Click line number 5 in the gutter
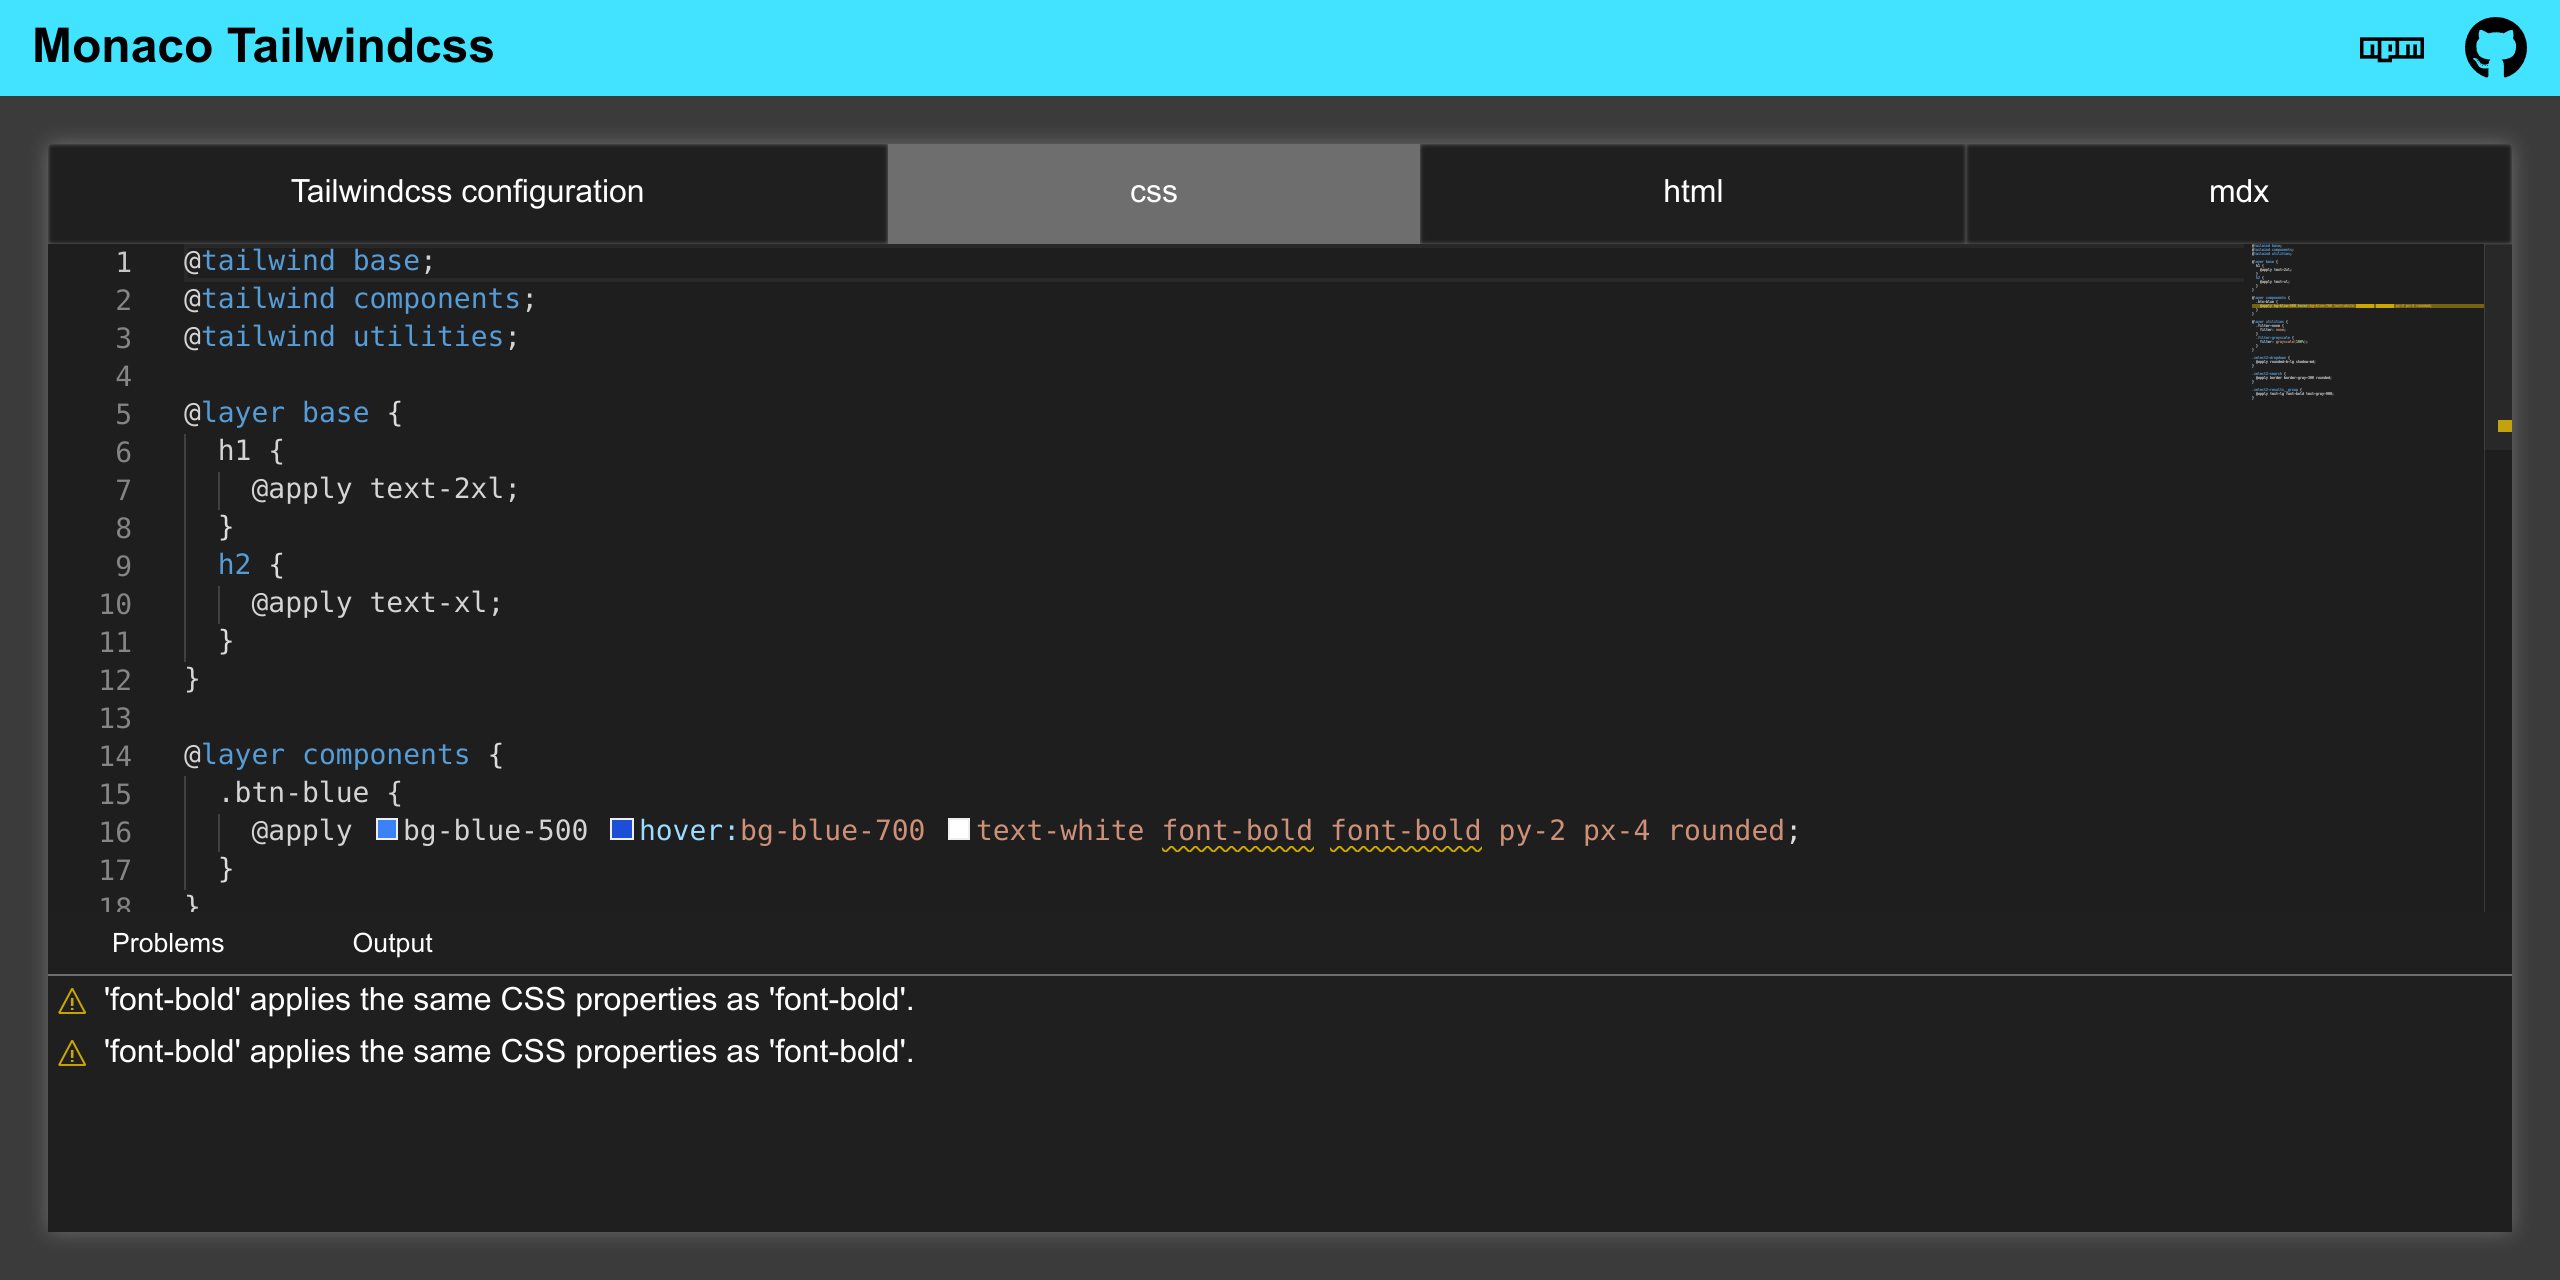 (123, 414)
